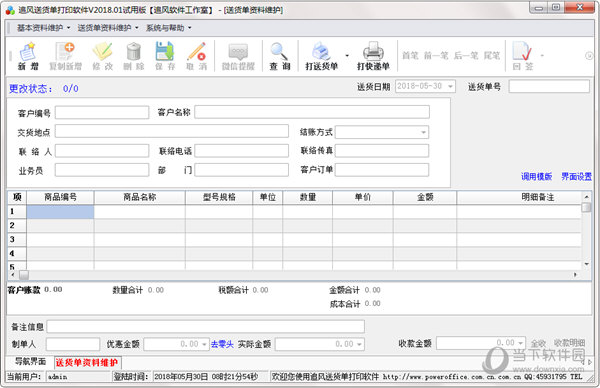Screen dimensions: 600x388
Task: Go to 前一笔 previous record
Action: point(436,56)
